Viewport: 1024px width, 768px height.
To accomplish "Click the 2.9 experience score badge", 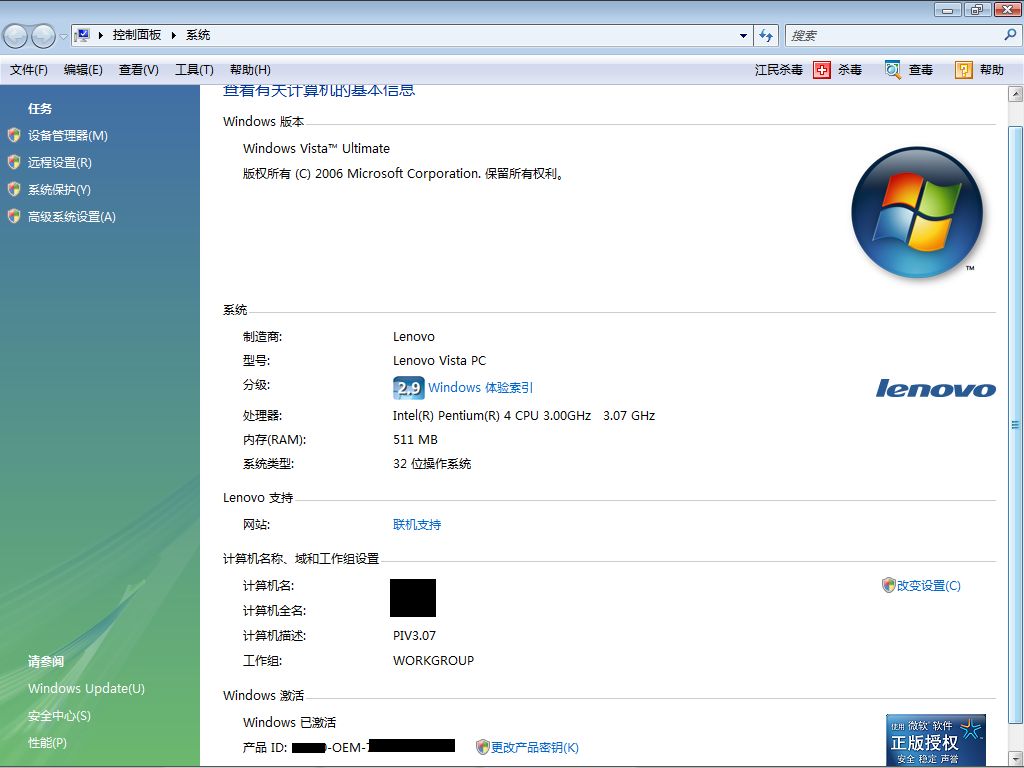I will pyautogui.click(x=409, y=388).
